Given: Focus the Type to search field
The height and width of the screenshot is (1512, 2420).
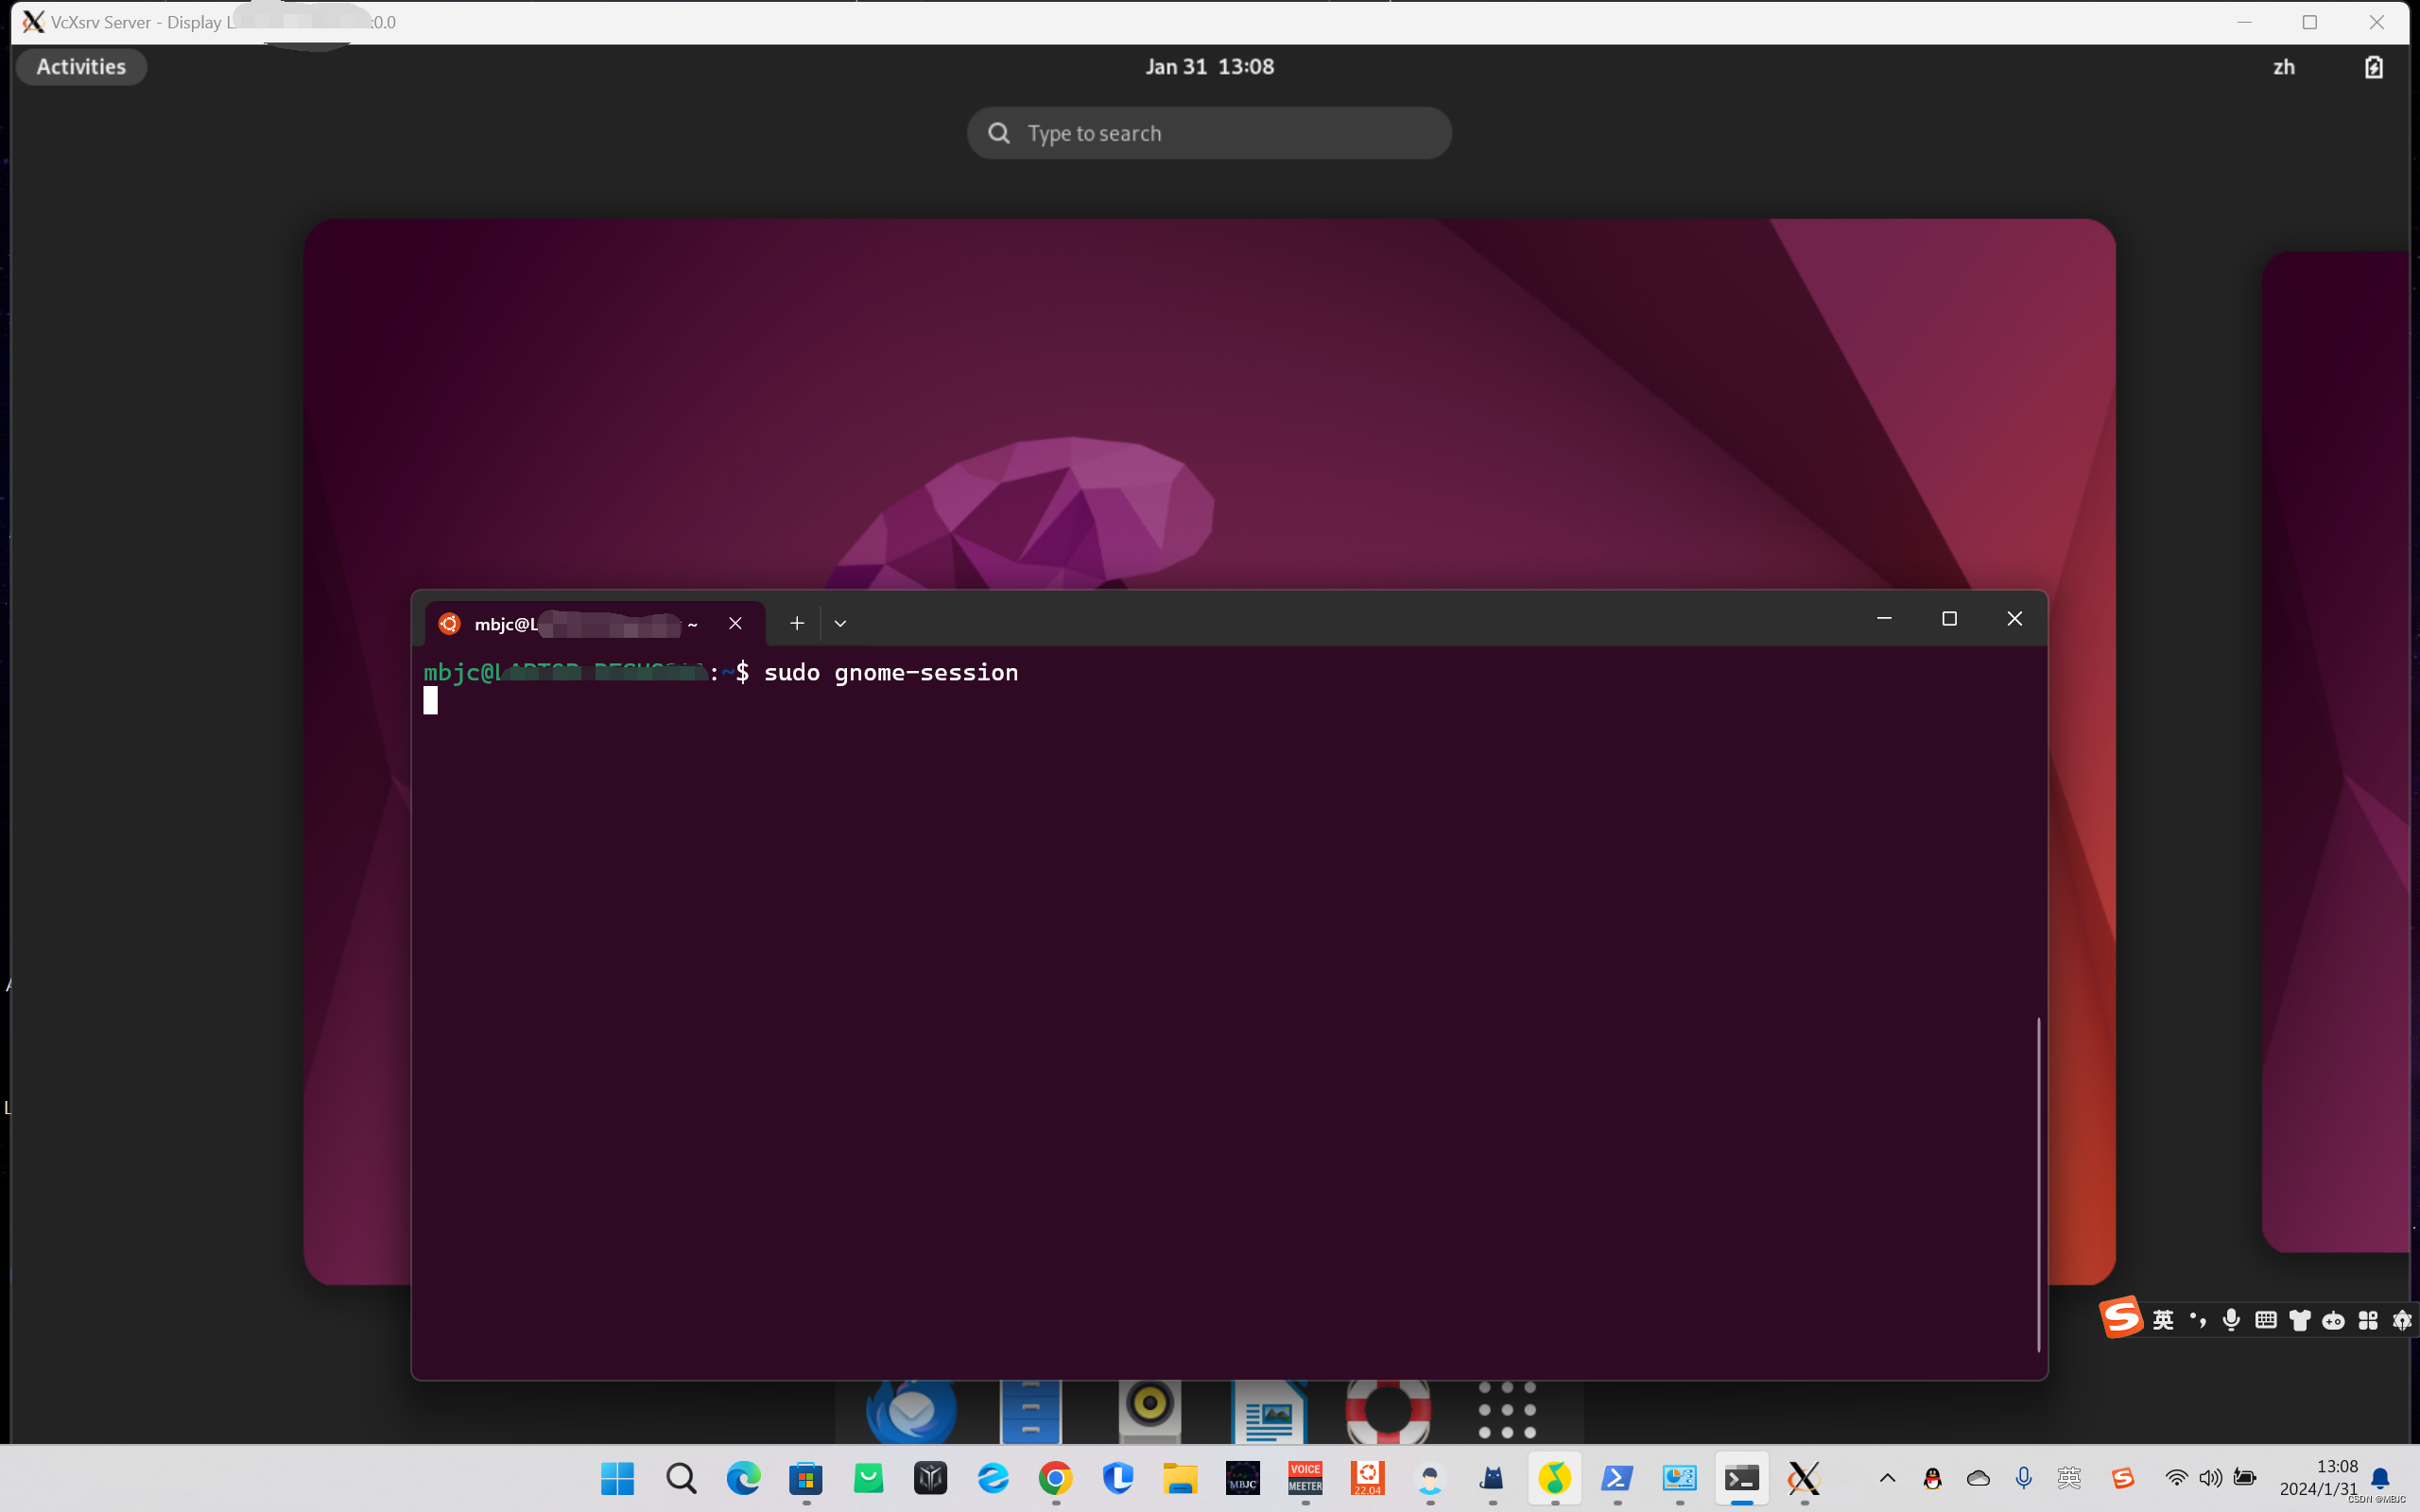Looking at the screenshot, I should pos(1210,133).
